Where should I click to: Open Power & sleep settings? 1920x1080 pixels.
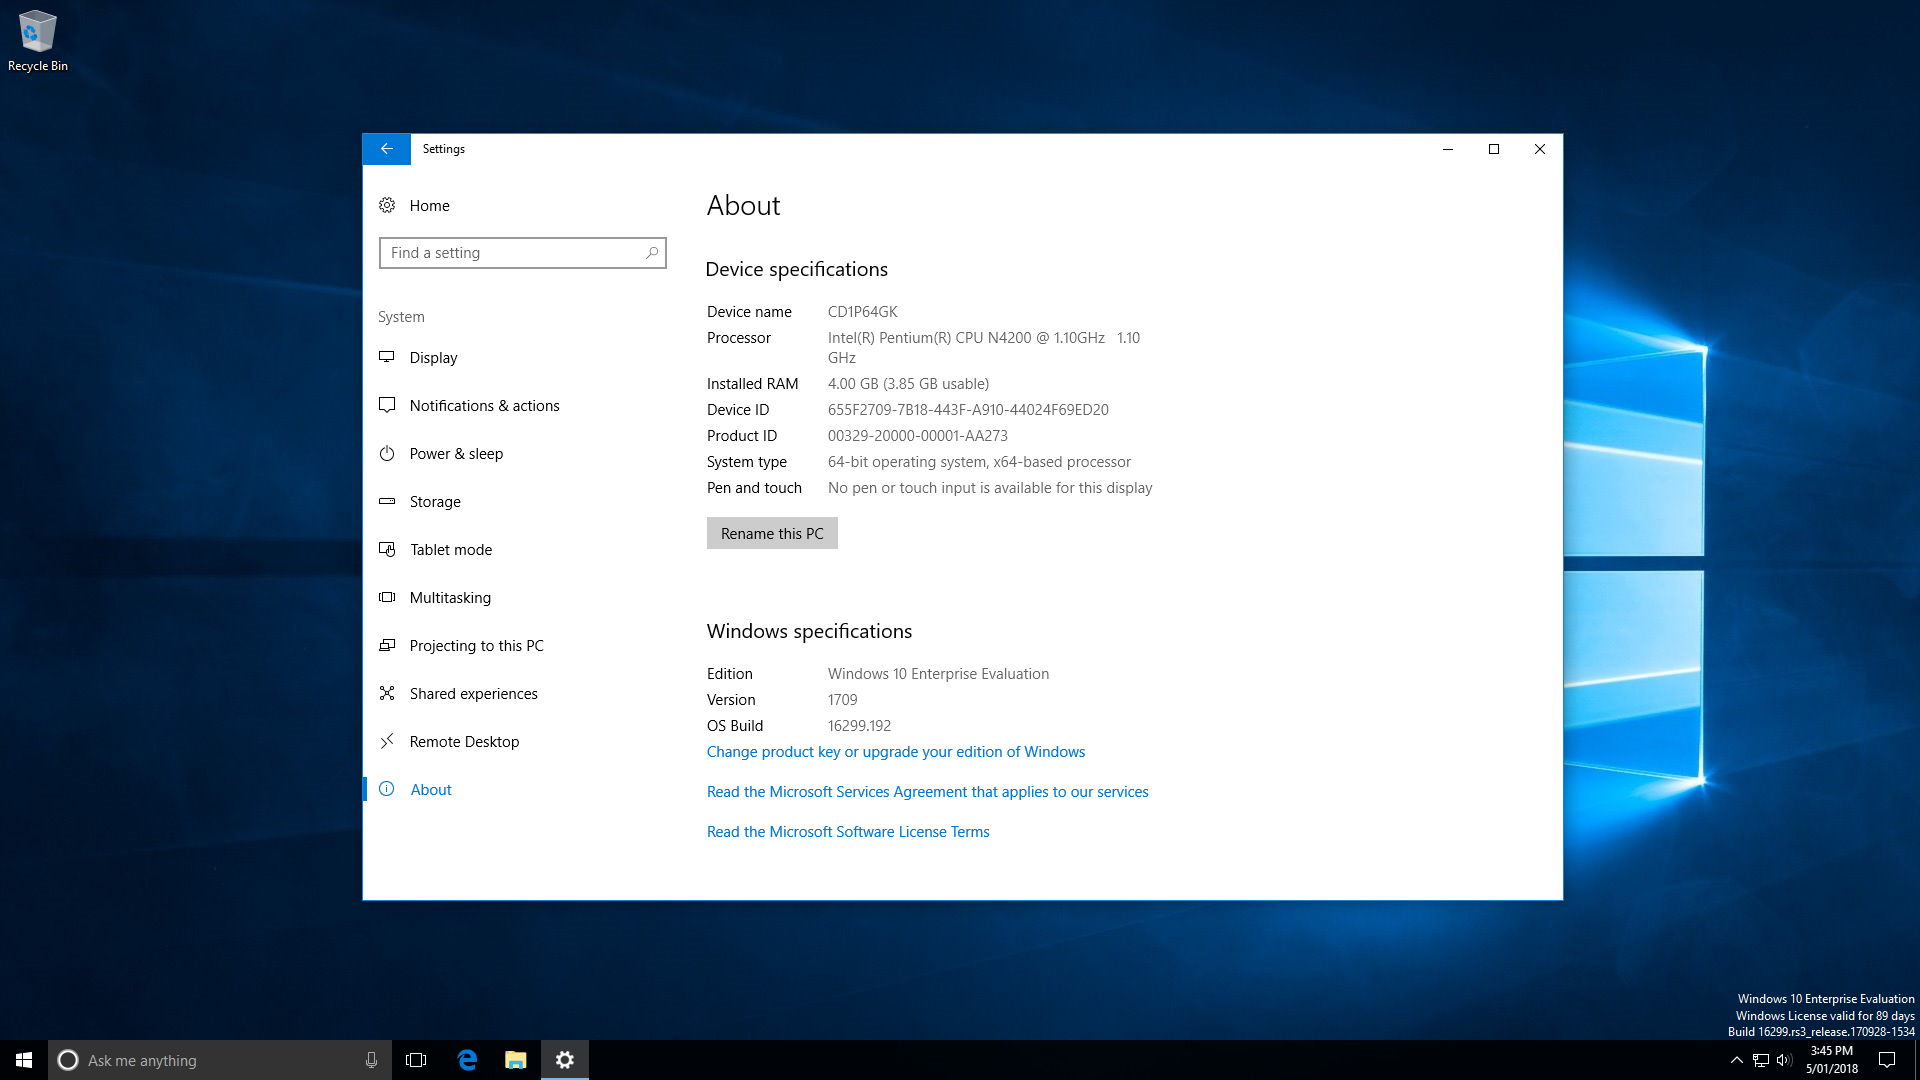pos(456,453)
